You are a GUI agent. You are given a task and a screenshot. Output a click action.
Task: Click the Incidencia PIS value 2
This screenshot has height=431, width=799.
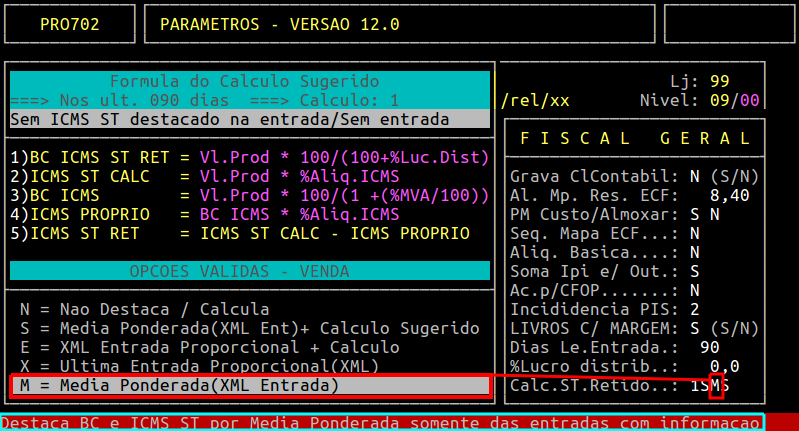click(695, 310)
